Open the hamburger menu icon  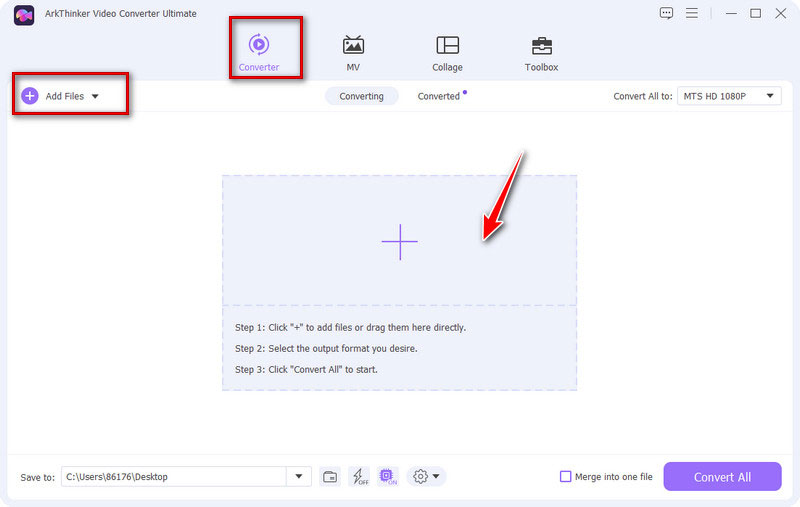(692, 13)
